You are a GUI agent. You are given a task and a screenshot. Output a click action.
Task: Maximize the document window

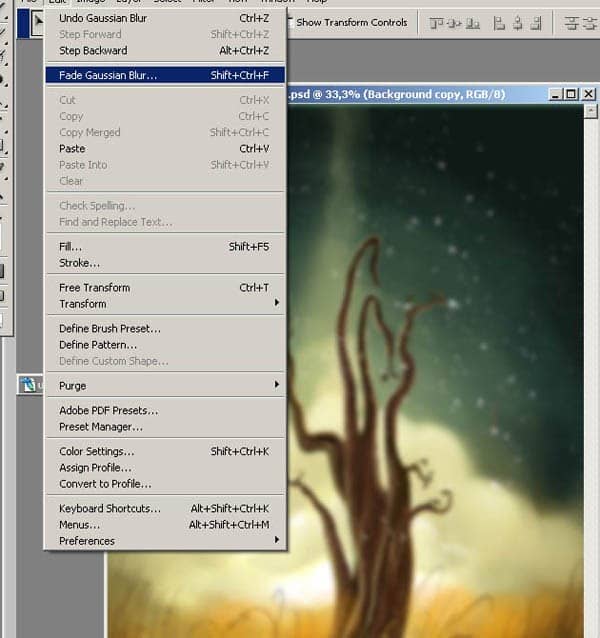tap(572, 94)
